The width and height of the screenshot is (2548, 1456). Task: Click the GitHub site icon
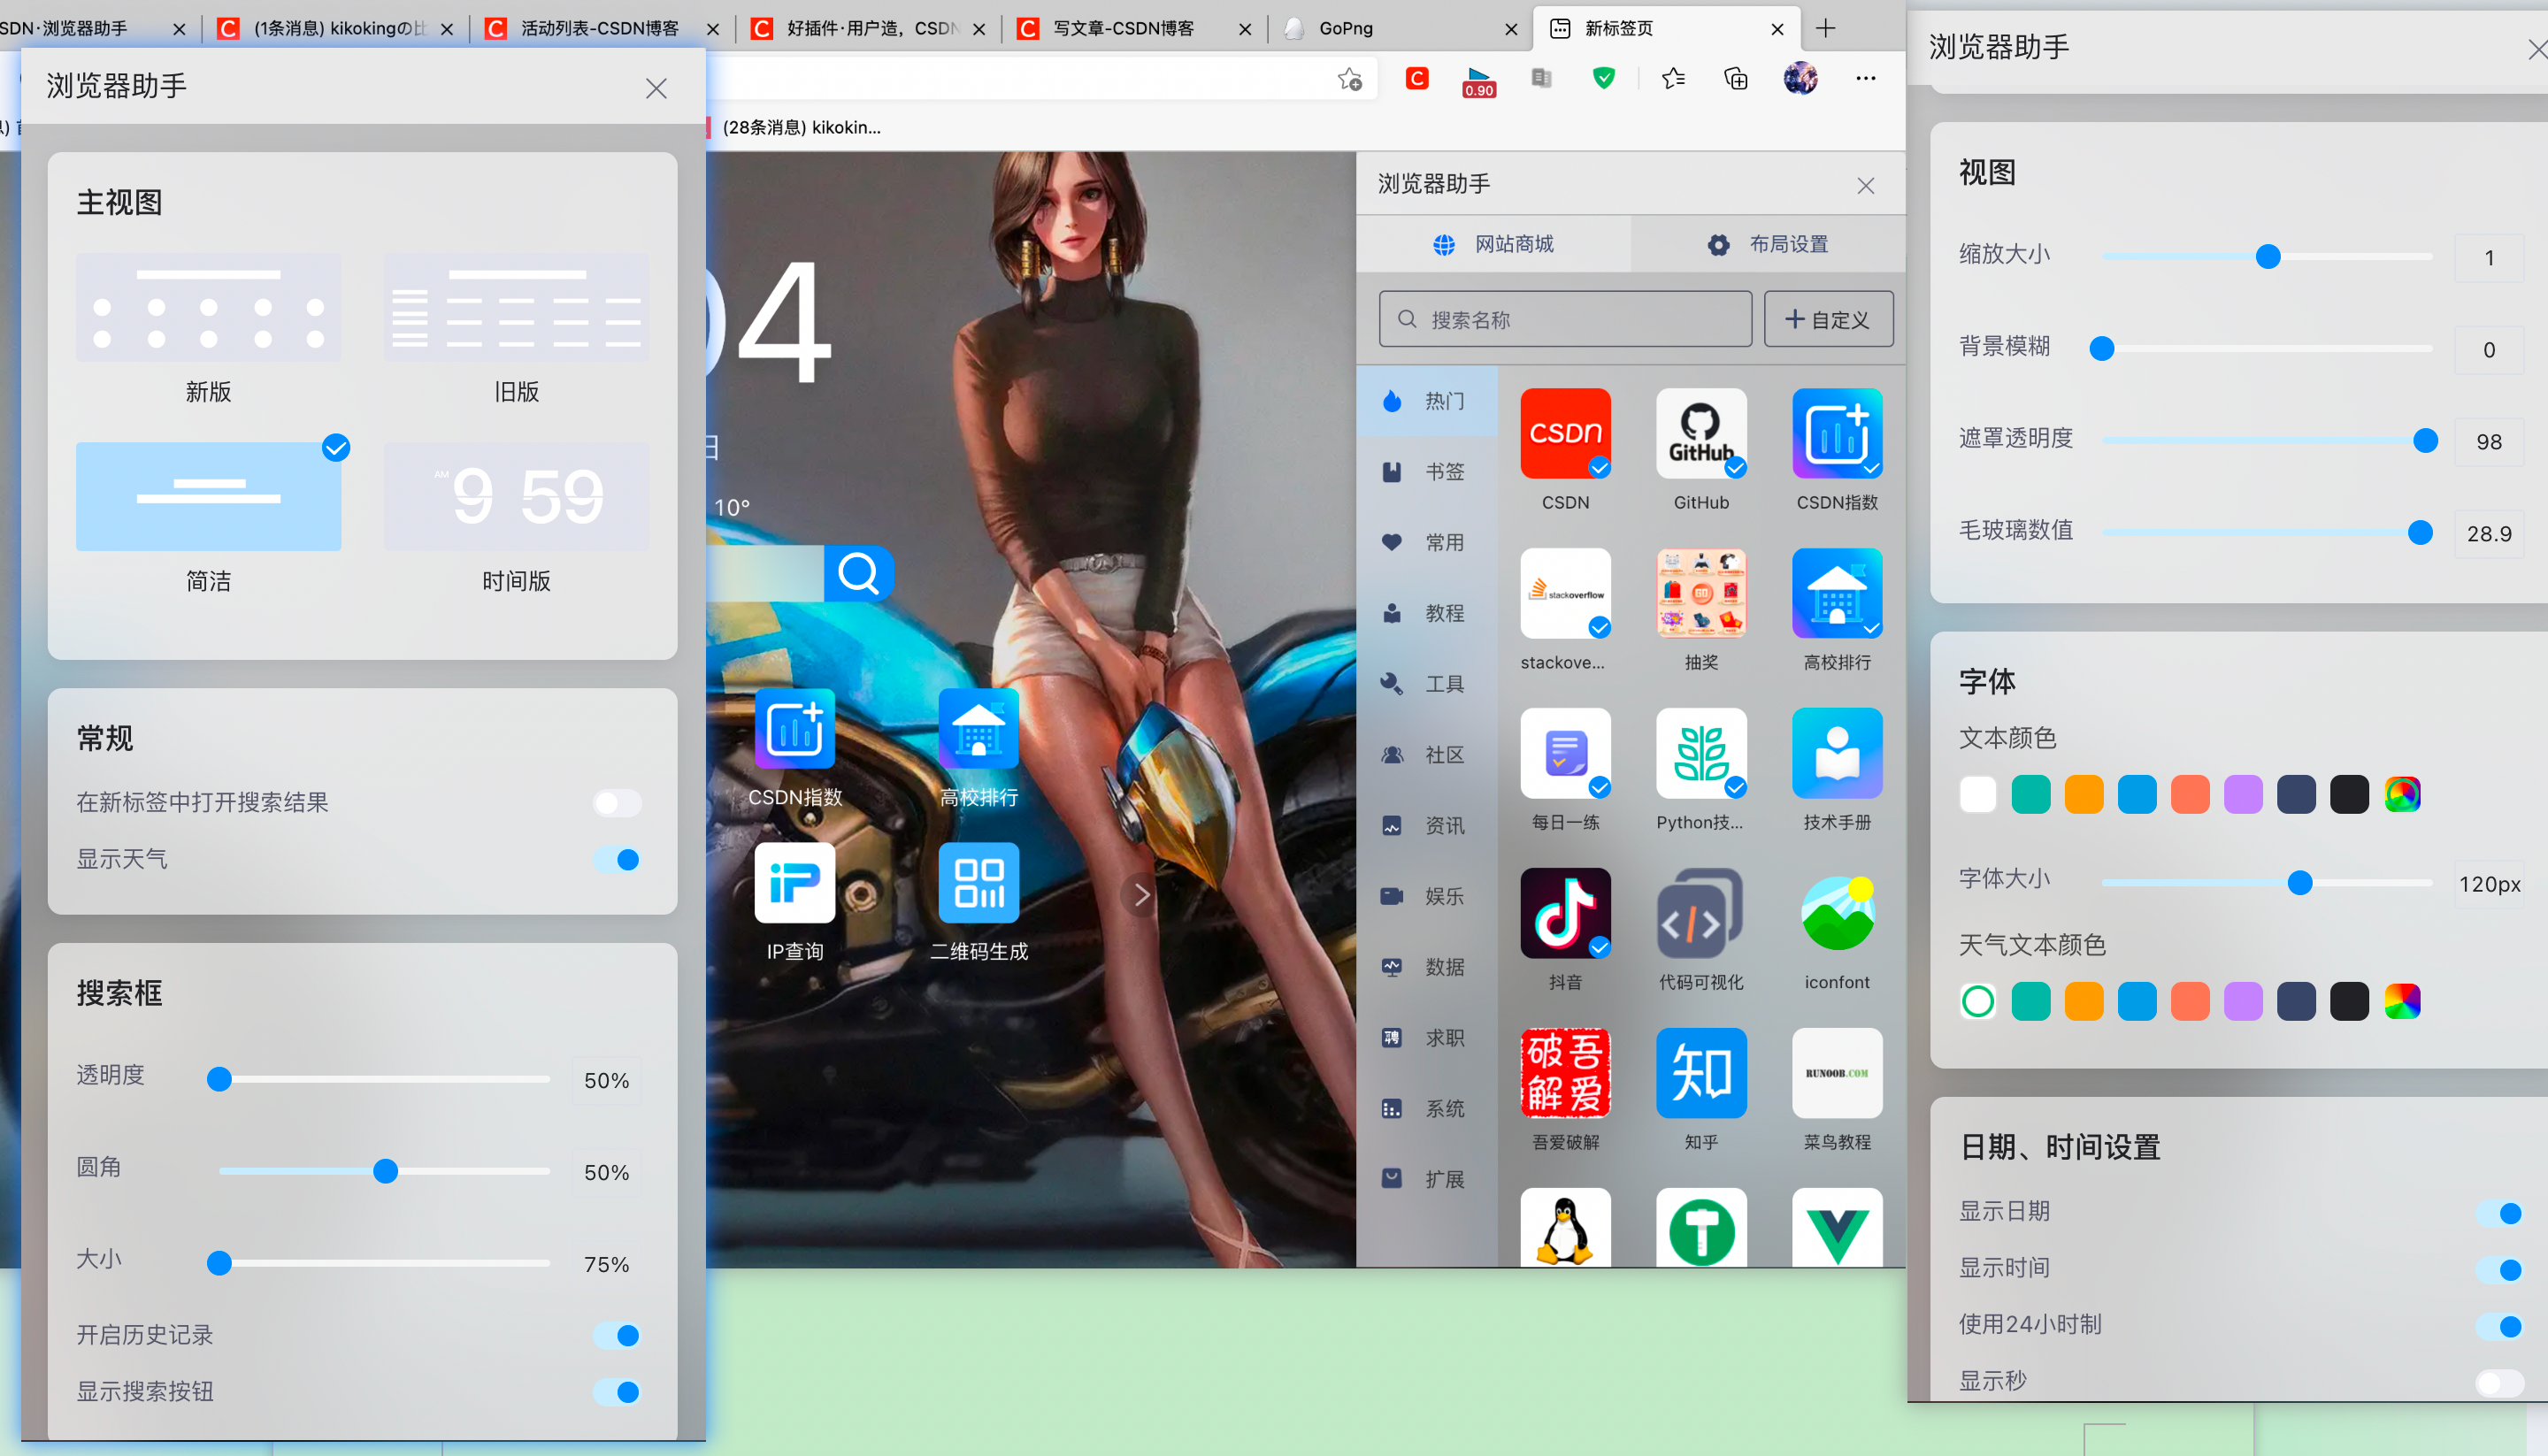1700,434
